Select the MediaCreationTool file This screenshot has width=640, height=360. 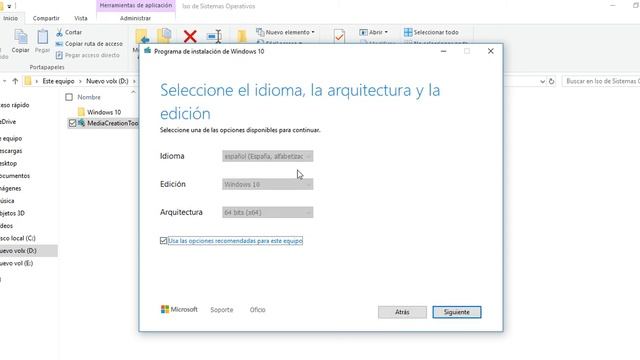click(x=108, y=123)
